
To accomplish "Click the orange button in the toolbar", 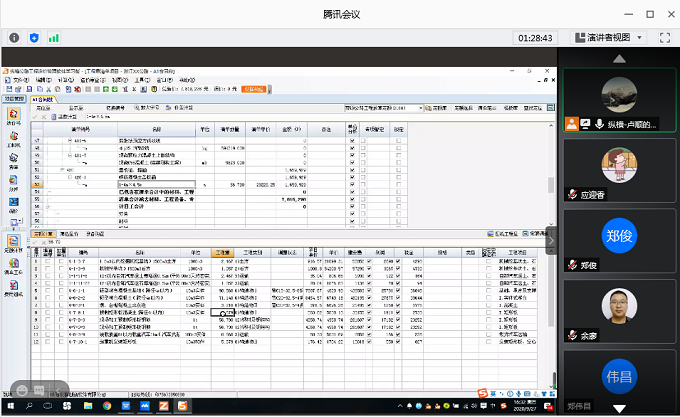I will [x=254, y=89].
